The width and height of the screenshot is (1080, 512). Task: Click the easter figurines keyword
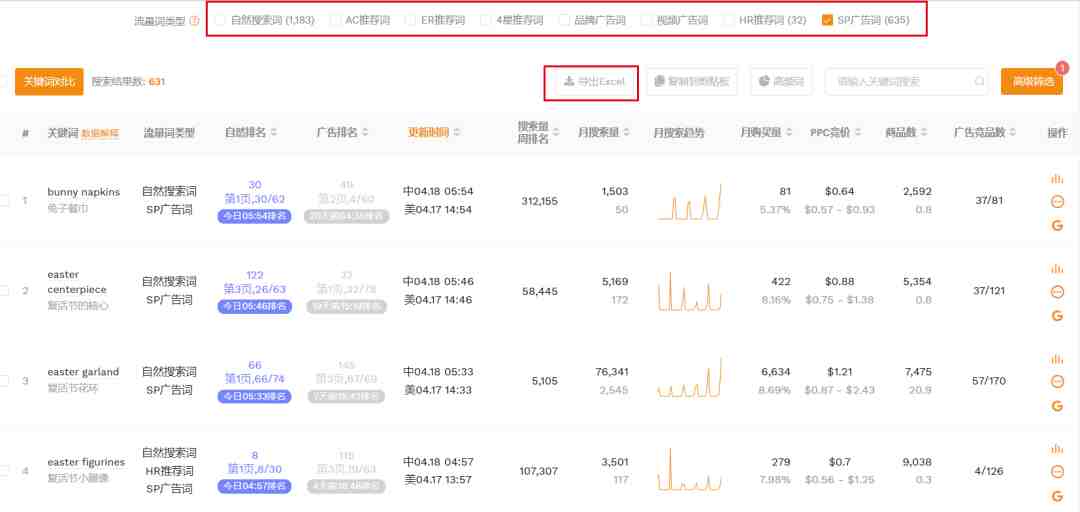[86, 462]
